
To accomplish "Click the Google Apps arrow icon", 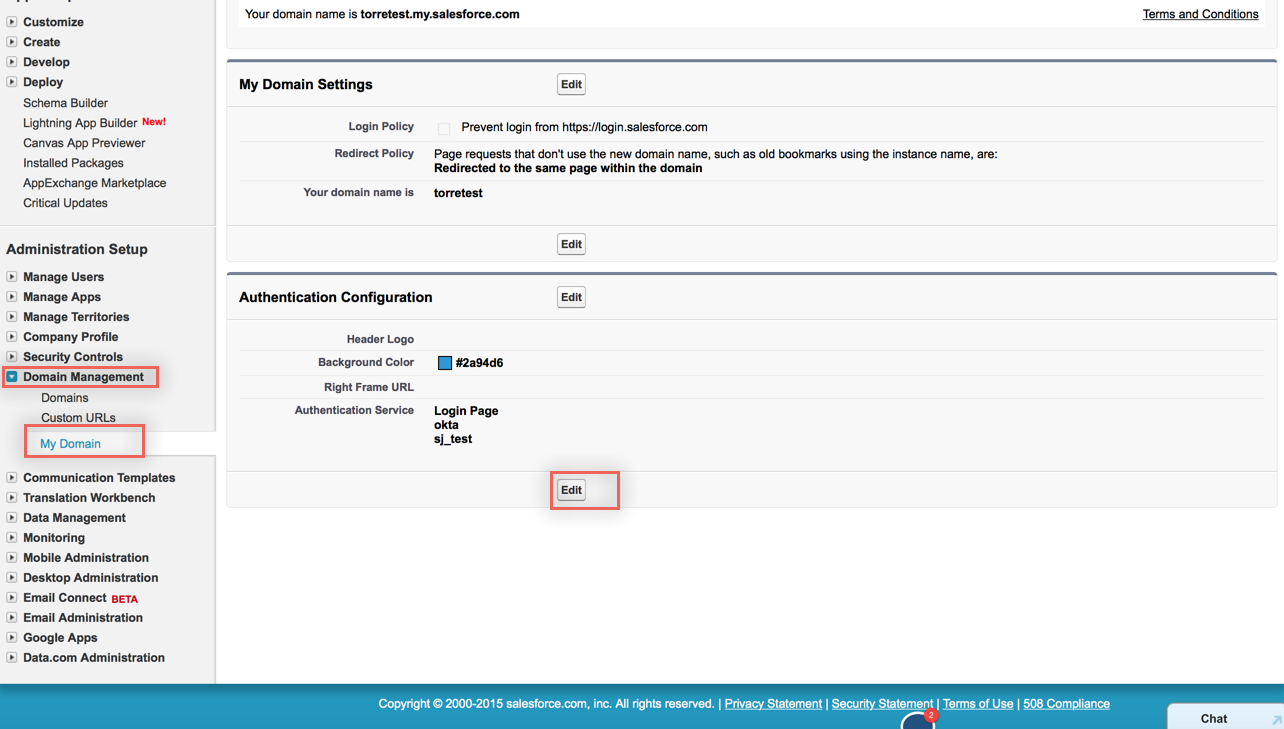I will coord(12,638).
